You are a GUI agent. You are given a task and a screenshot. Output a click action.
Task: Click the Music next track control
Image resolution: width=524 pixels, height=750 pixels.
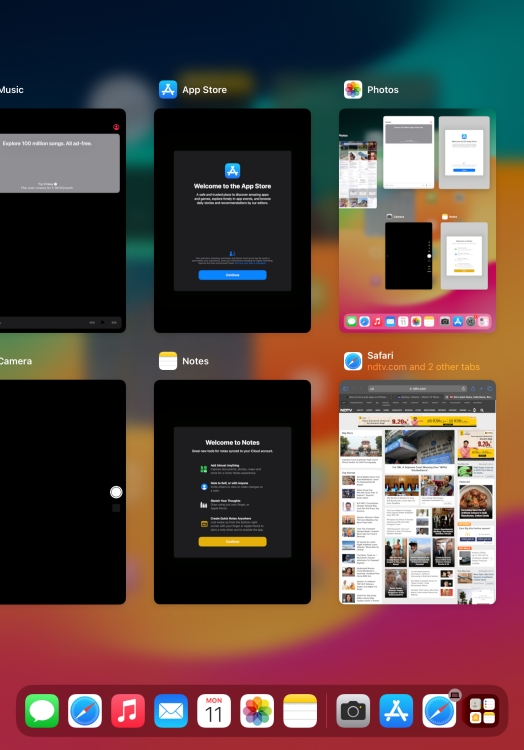point(114,322)
